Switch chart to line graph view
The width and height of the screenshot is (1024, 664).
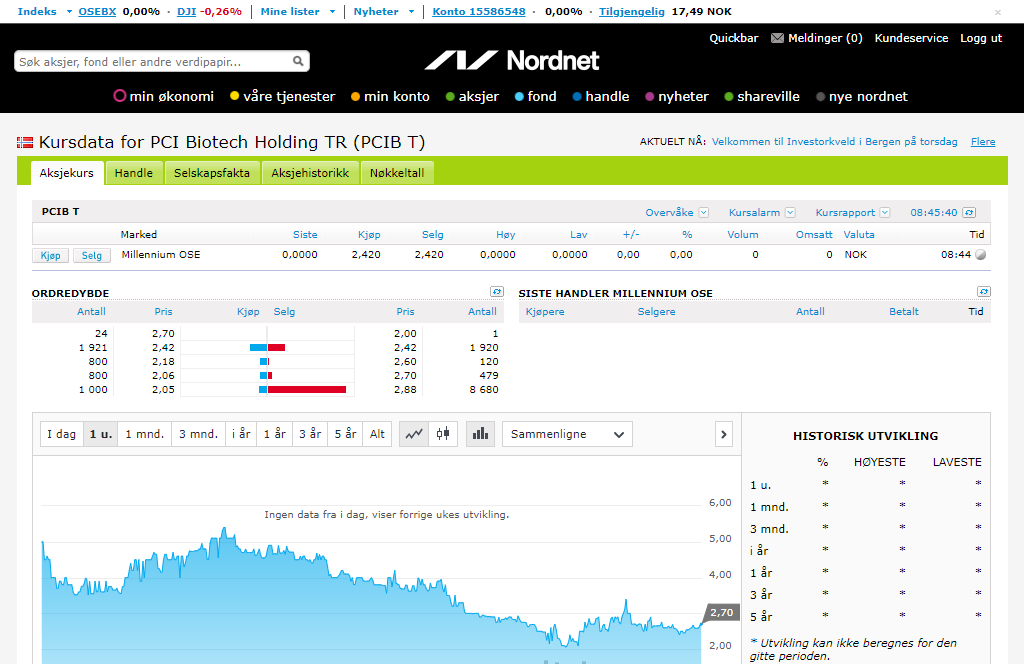click(x=414, y=434)
